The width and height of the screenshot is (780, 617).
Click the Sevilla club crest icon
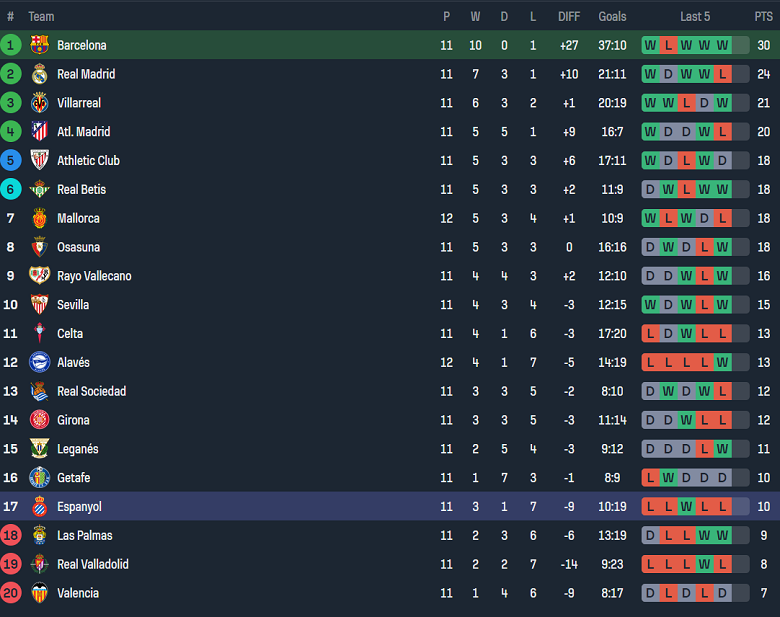39,305
